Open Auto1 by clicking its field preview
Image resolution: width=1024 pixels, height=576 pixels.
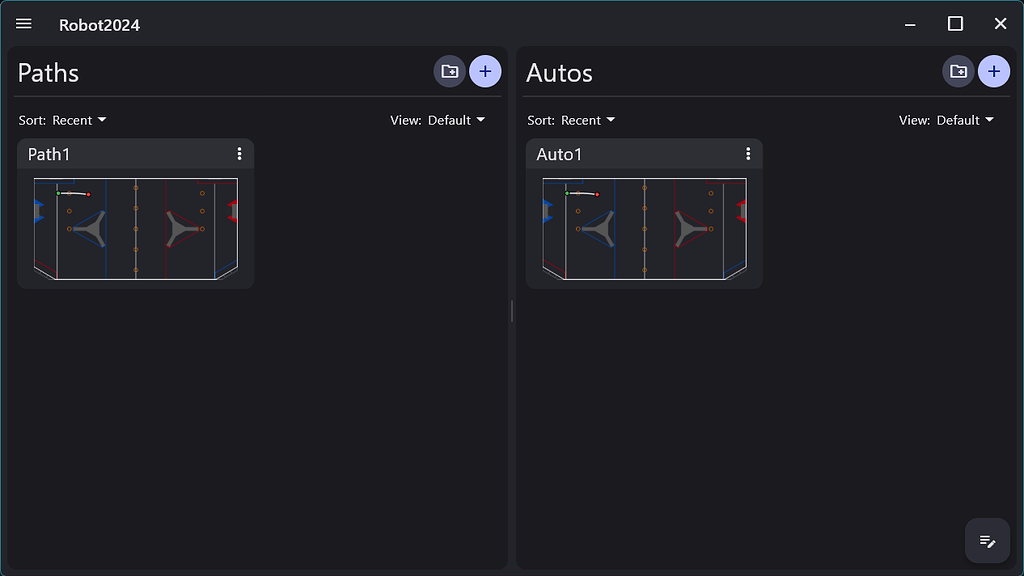coord(644,228)
